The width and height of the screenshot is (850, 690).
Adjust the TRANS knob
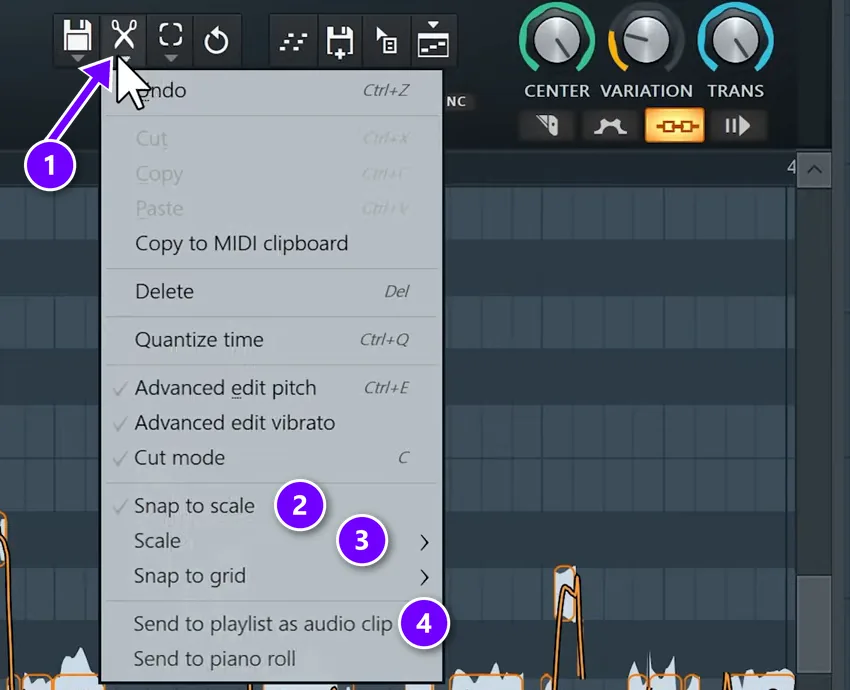pyautogui.click(x=735, y=41)
